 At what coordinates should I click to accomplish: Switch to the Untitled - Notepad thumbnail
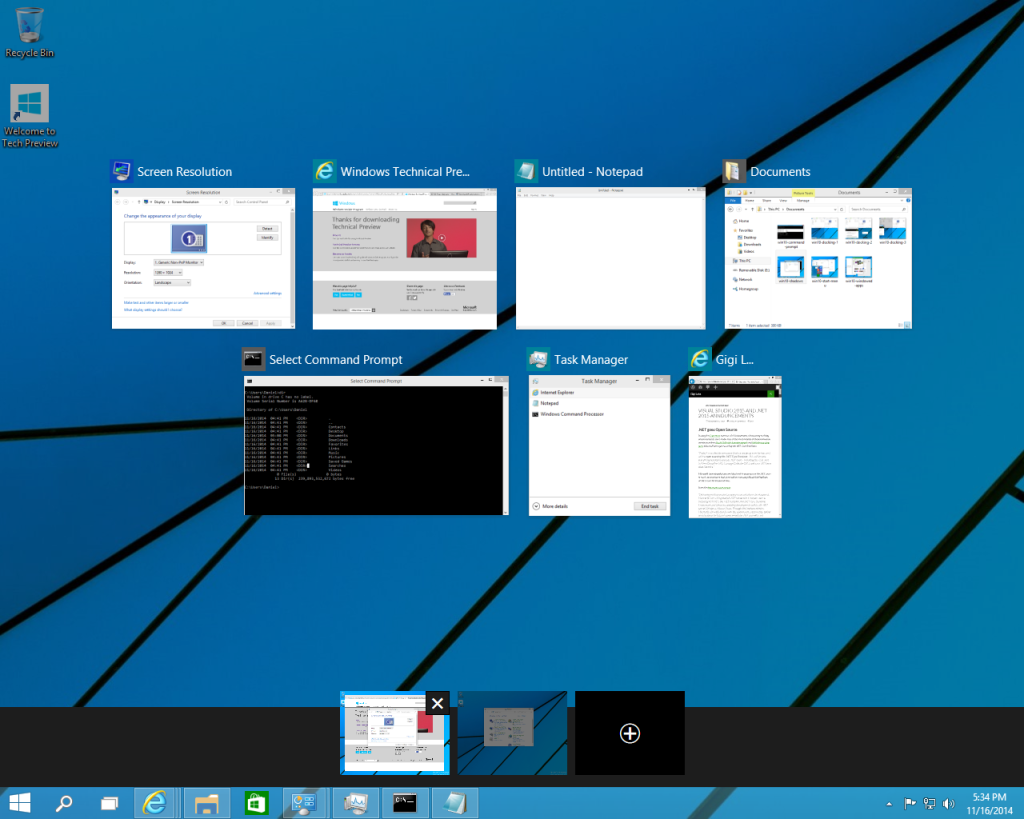click(611, 259)
